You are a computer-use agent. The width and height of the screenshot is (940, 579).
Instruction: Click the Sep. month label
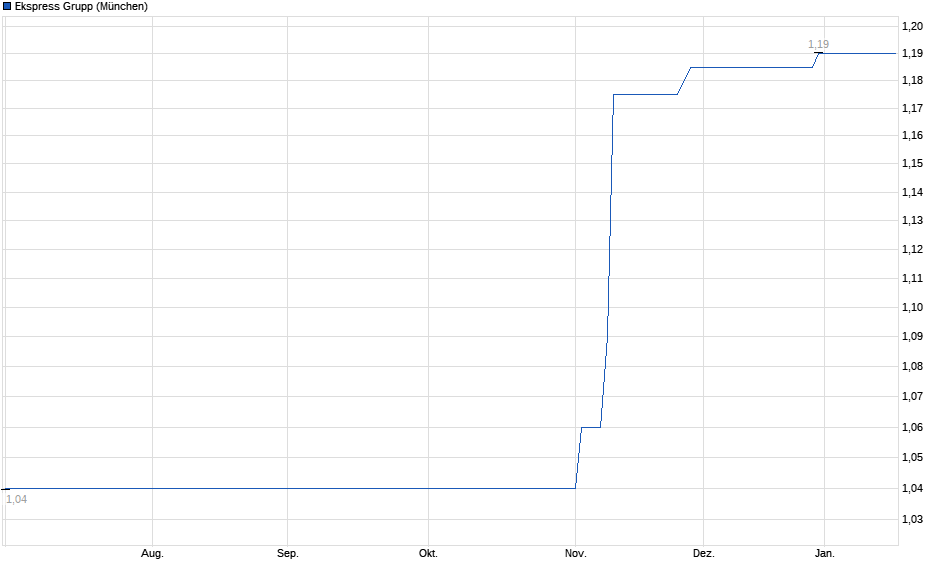click(289, 551)
